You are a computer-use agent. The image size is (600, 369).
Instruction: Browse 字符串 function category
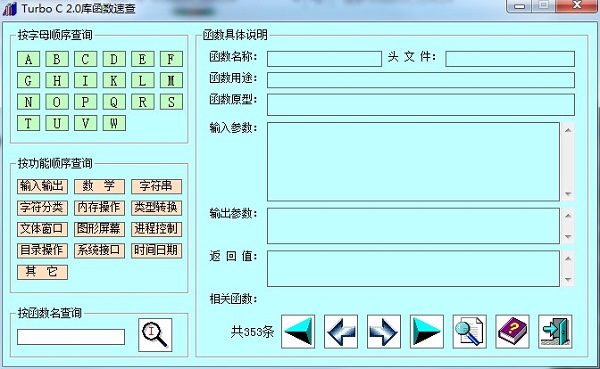pyautogui.click(x=156, y=186)
